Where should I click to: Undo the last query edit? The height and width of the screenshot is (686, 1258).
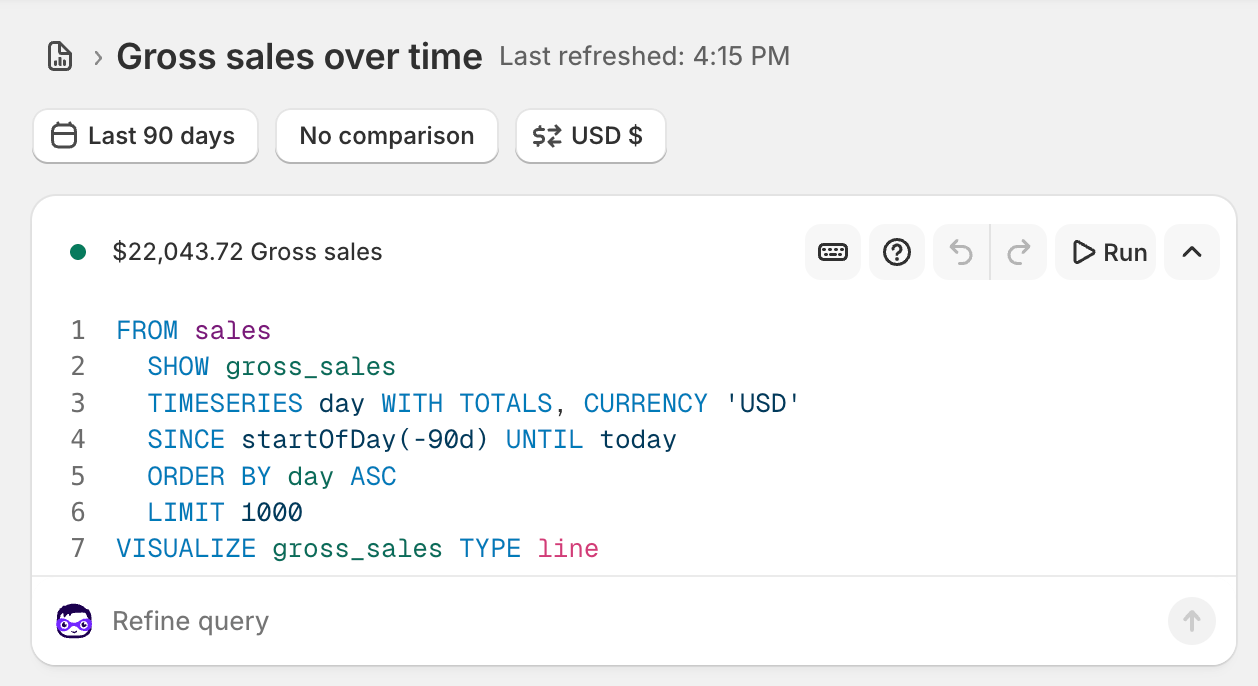pyautogui.click(x=961, y=252)
